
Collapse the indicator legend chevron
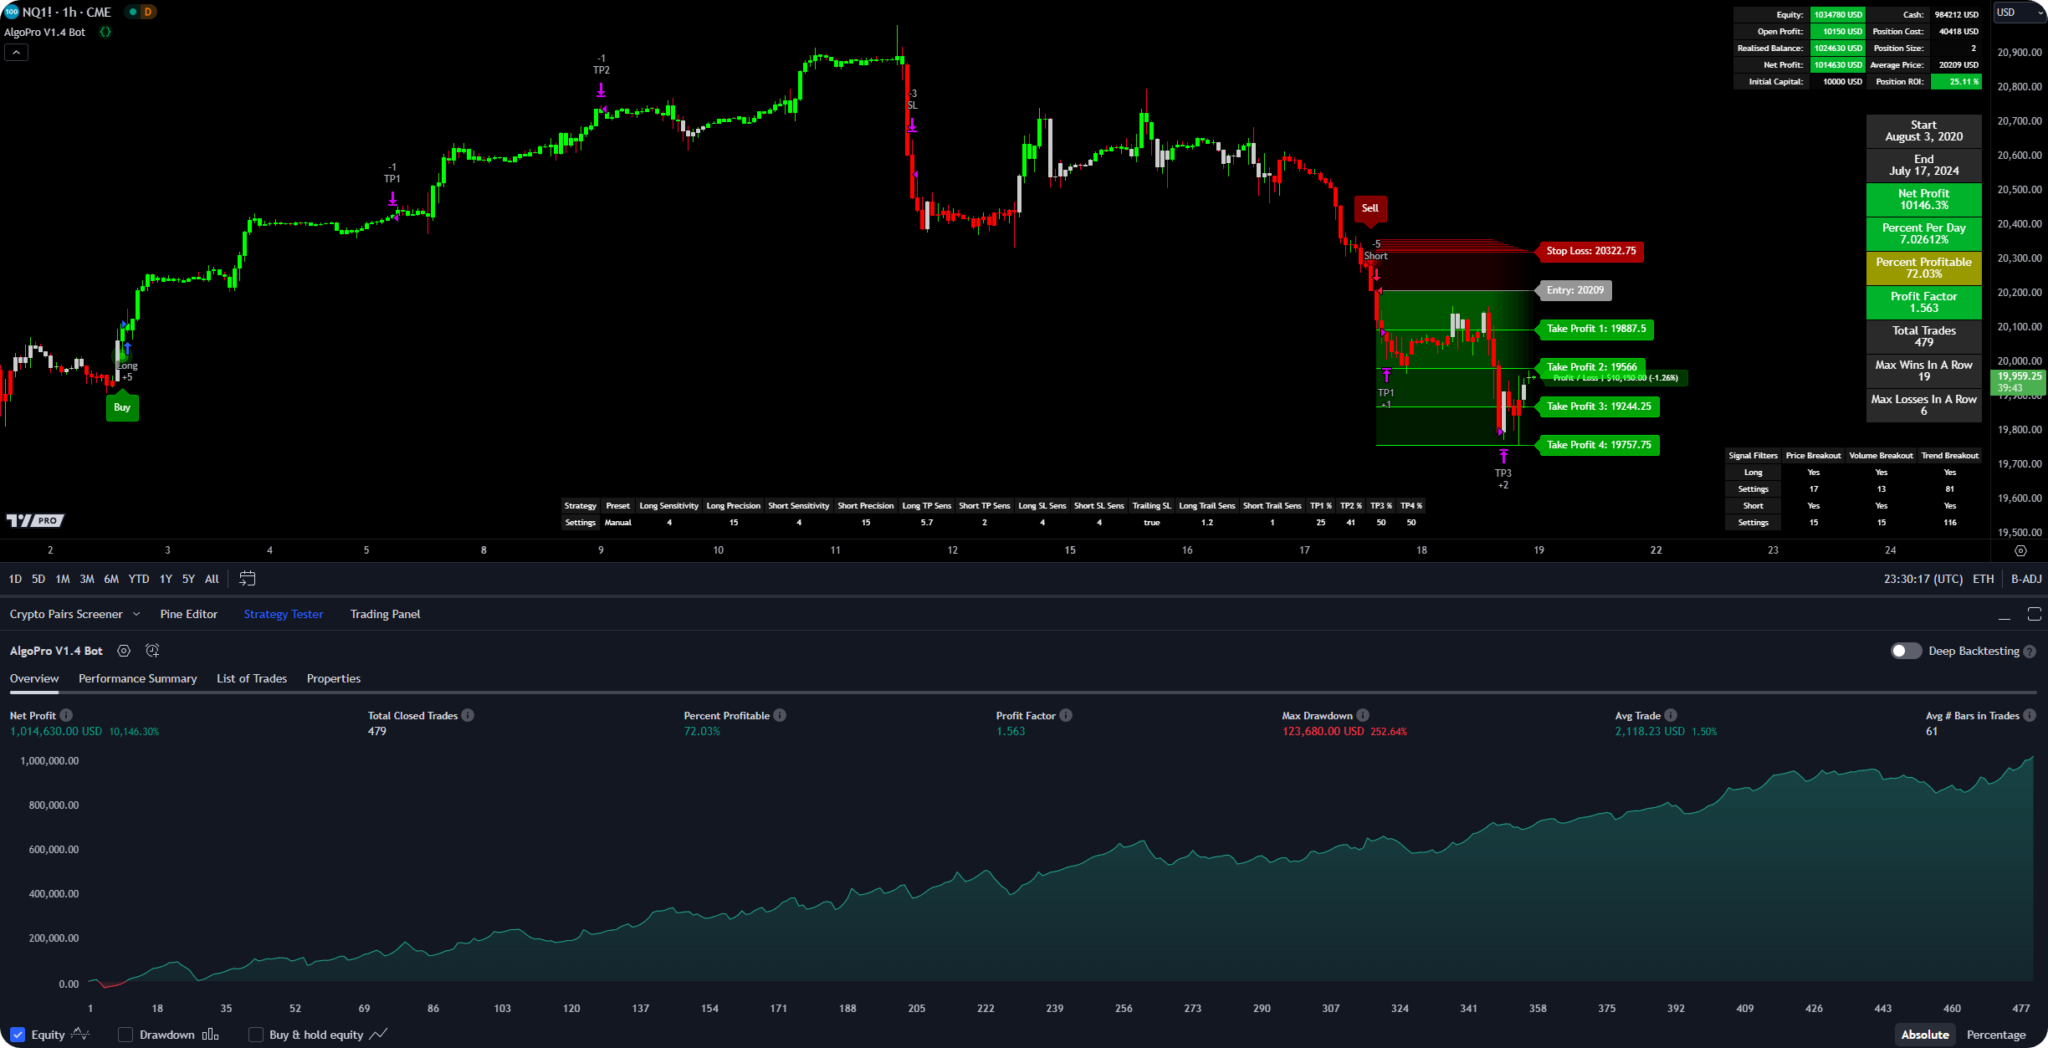coord(16,53)
